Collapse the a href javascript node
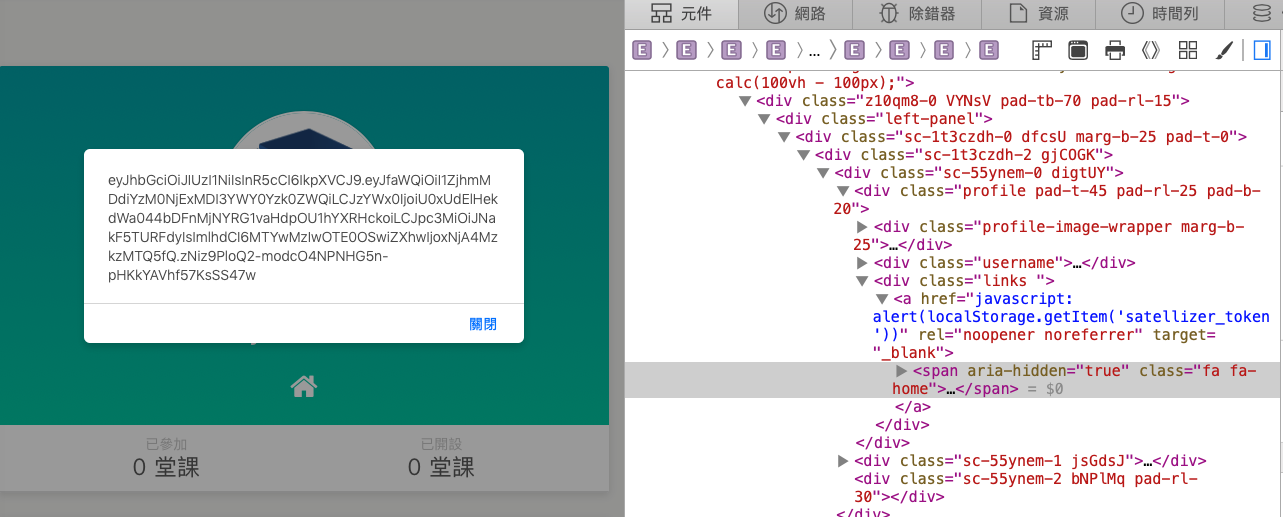 point(881,299)
